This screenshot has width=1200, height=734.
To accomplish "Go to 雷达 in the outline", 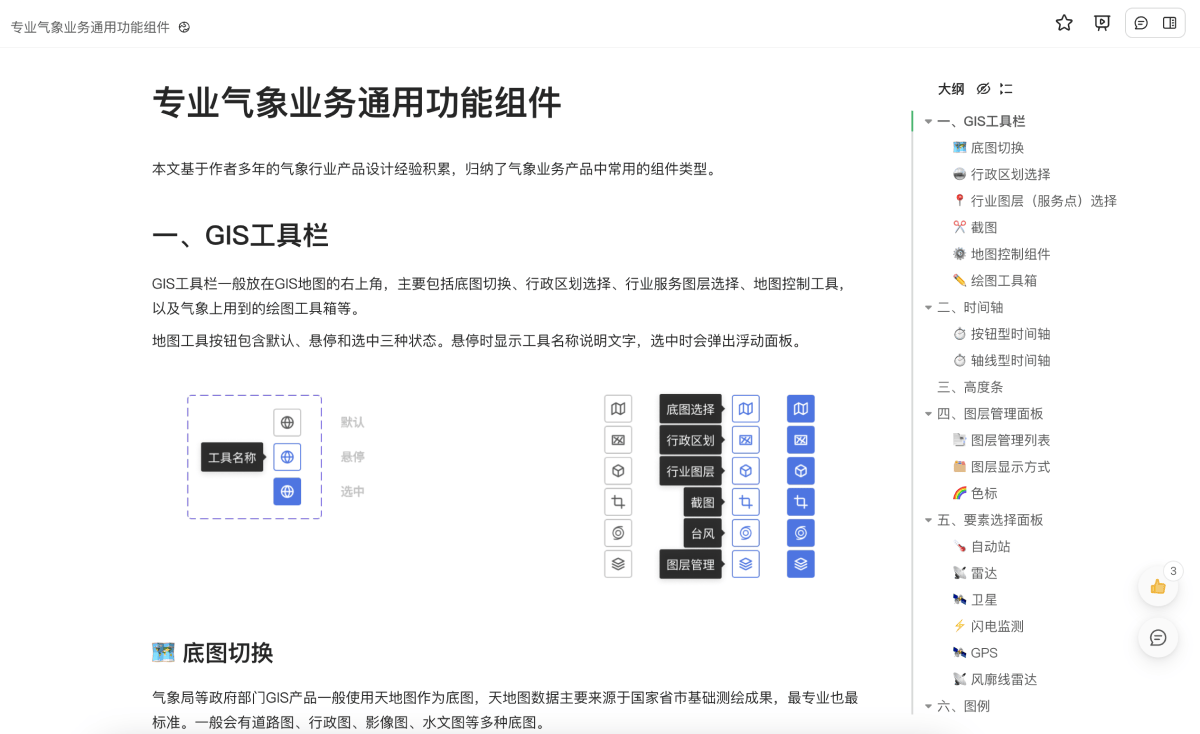I will [x=975, y=573].
